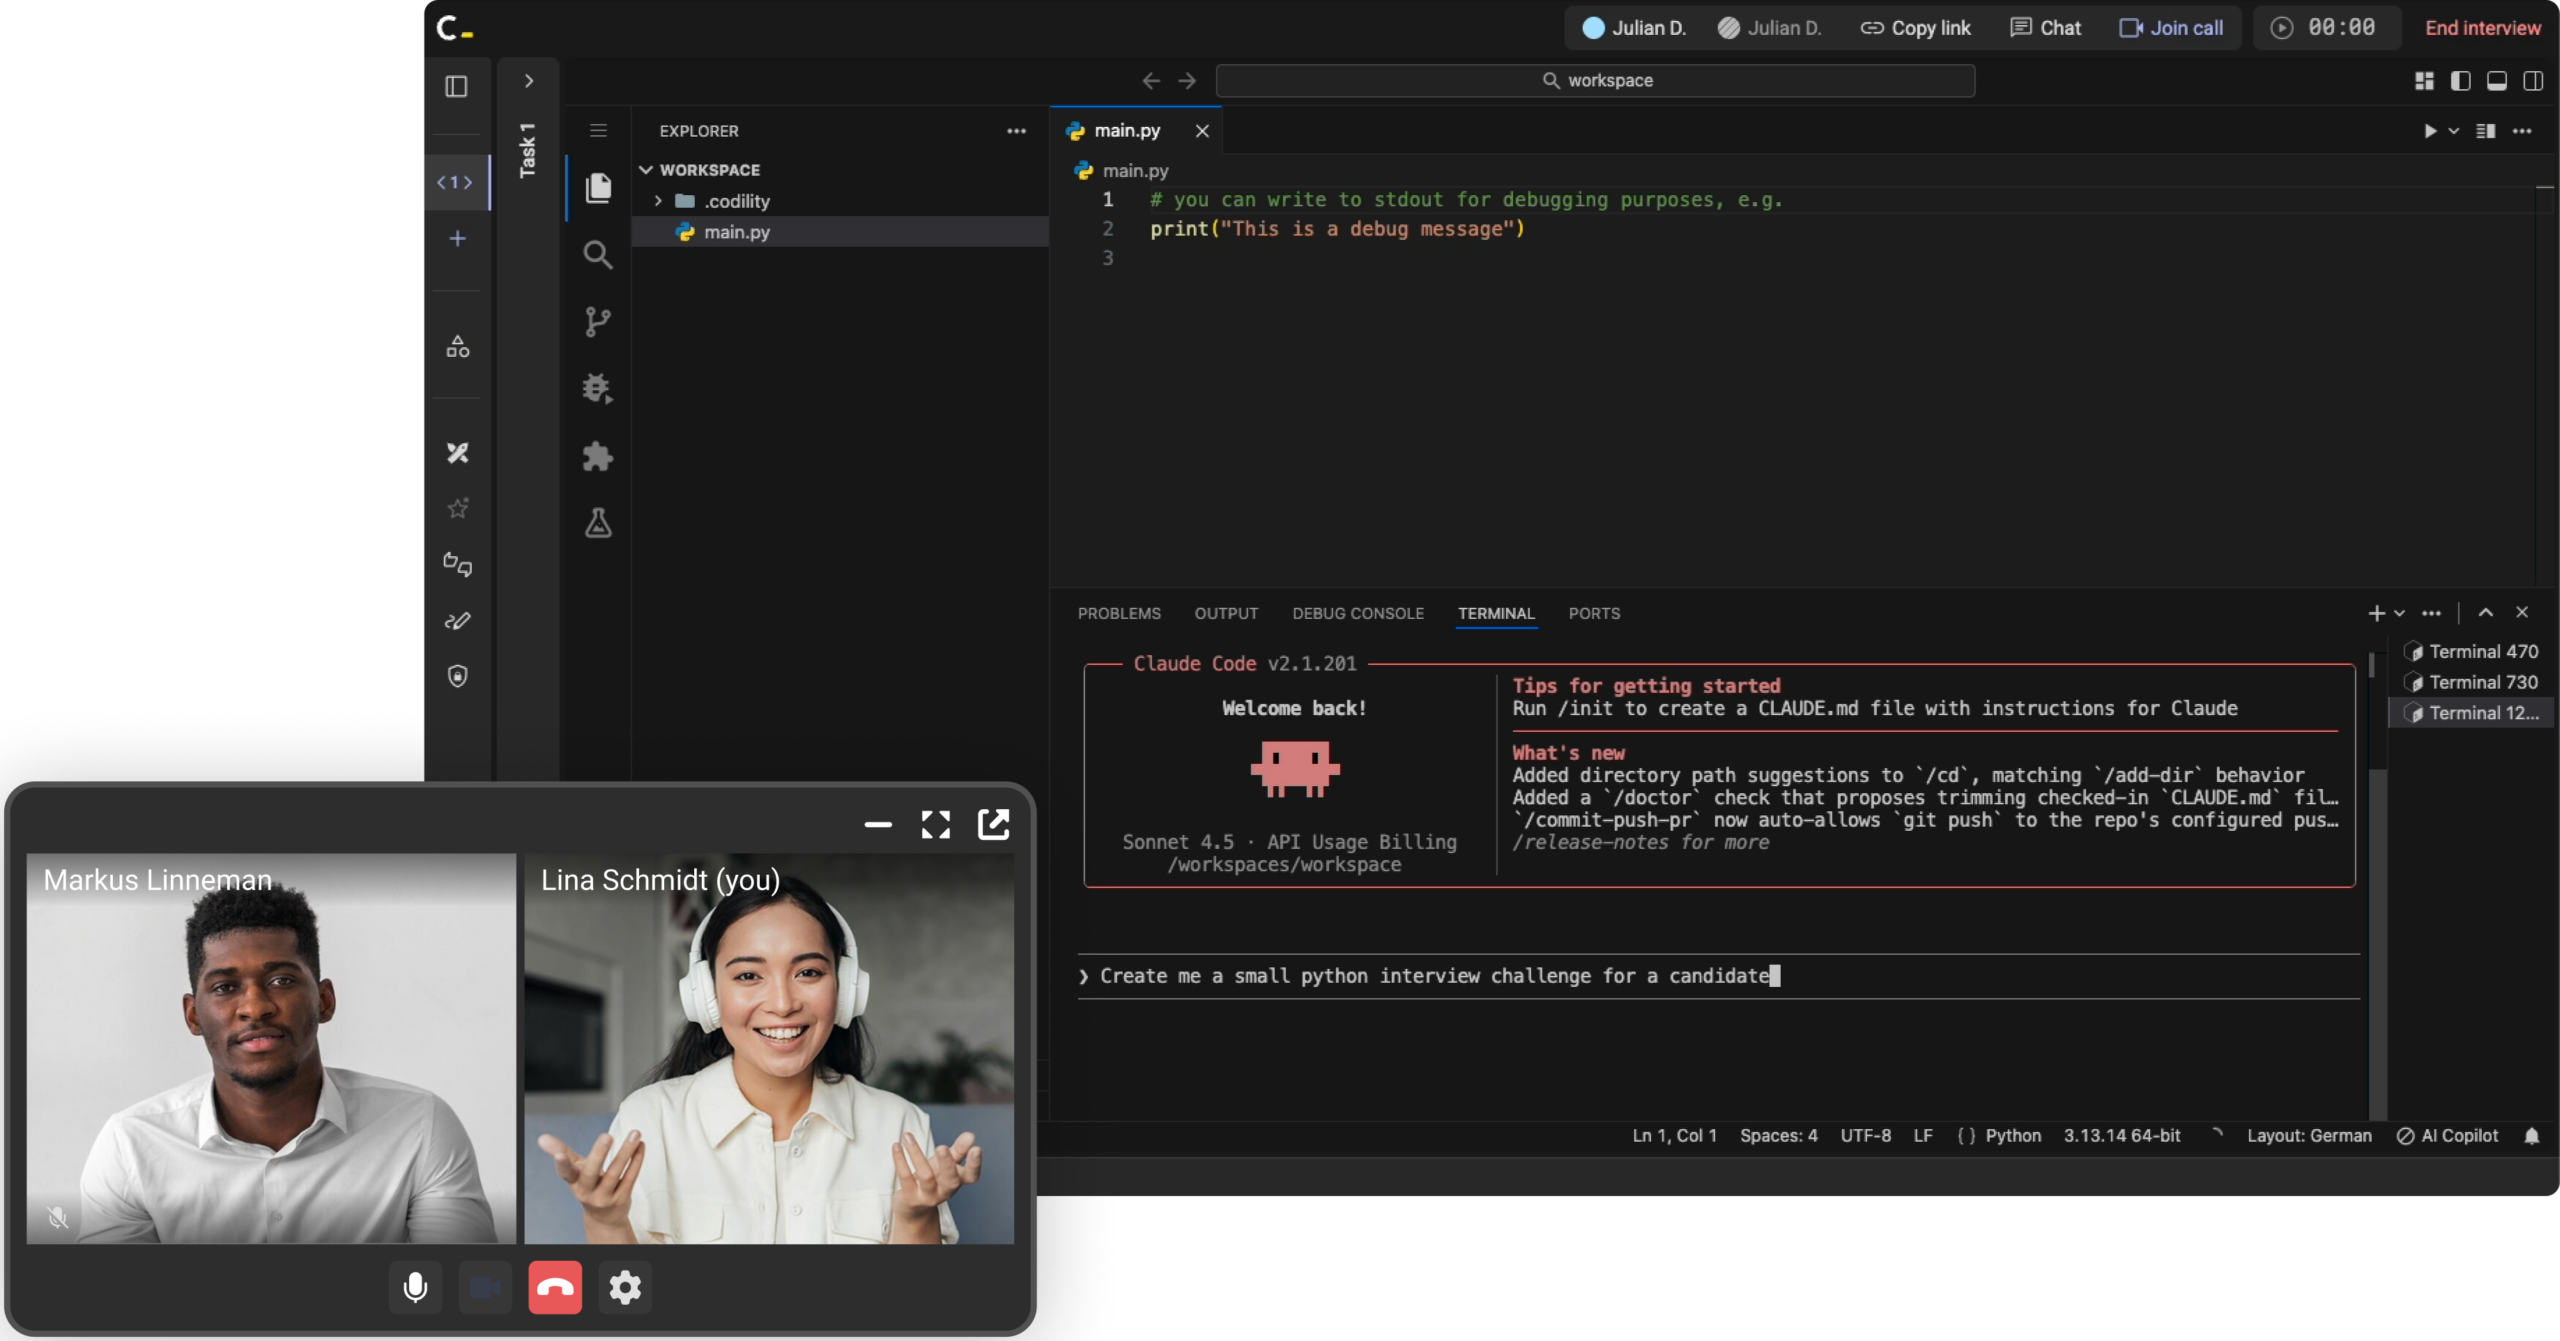Select Terminal 730 in terminal list
The image size is (2560, 1341).
pyautogui.click(x=2470, y=682)
